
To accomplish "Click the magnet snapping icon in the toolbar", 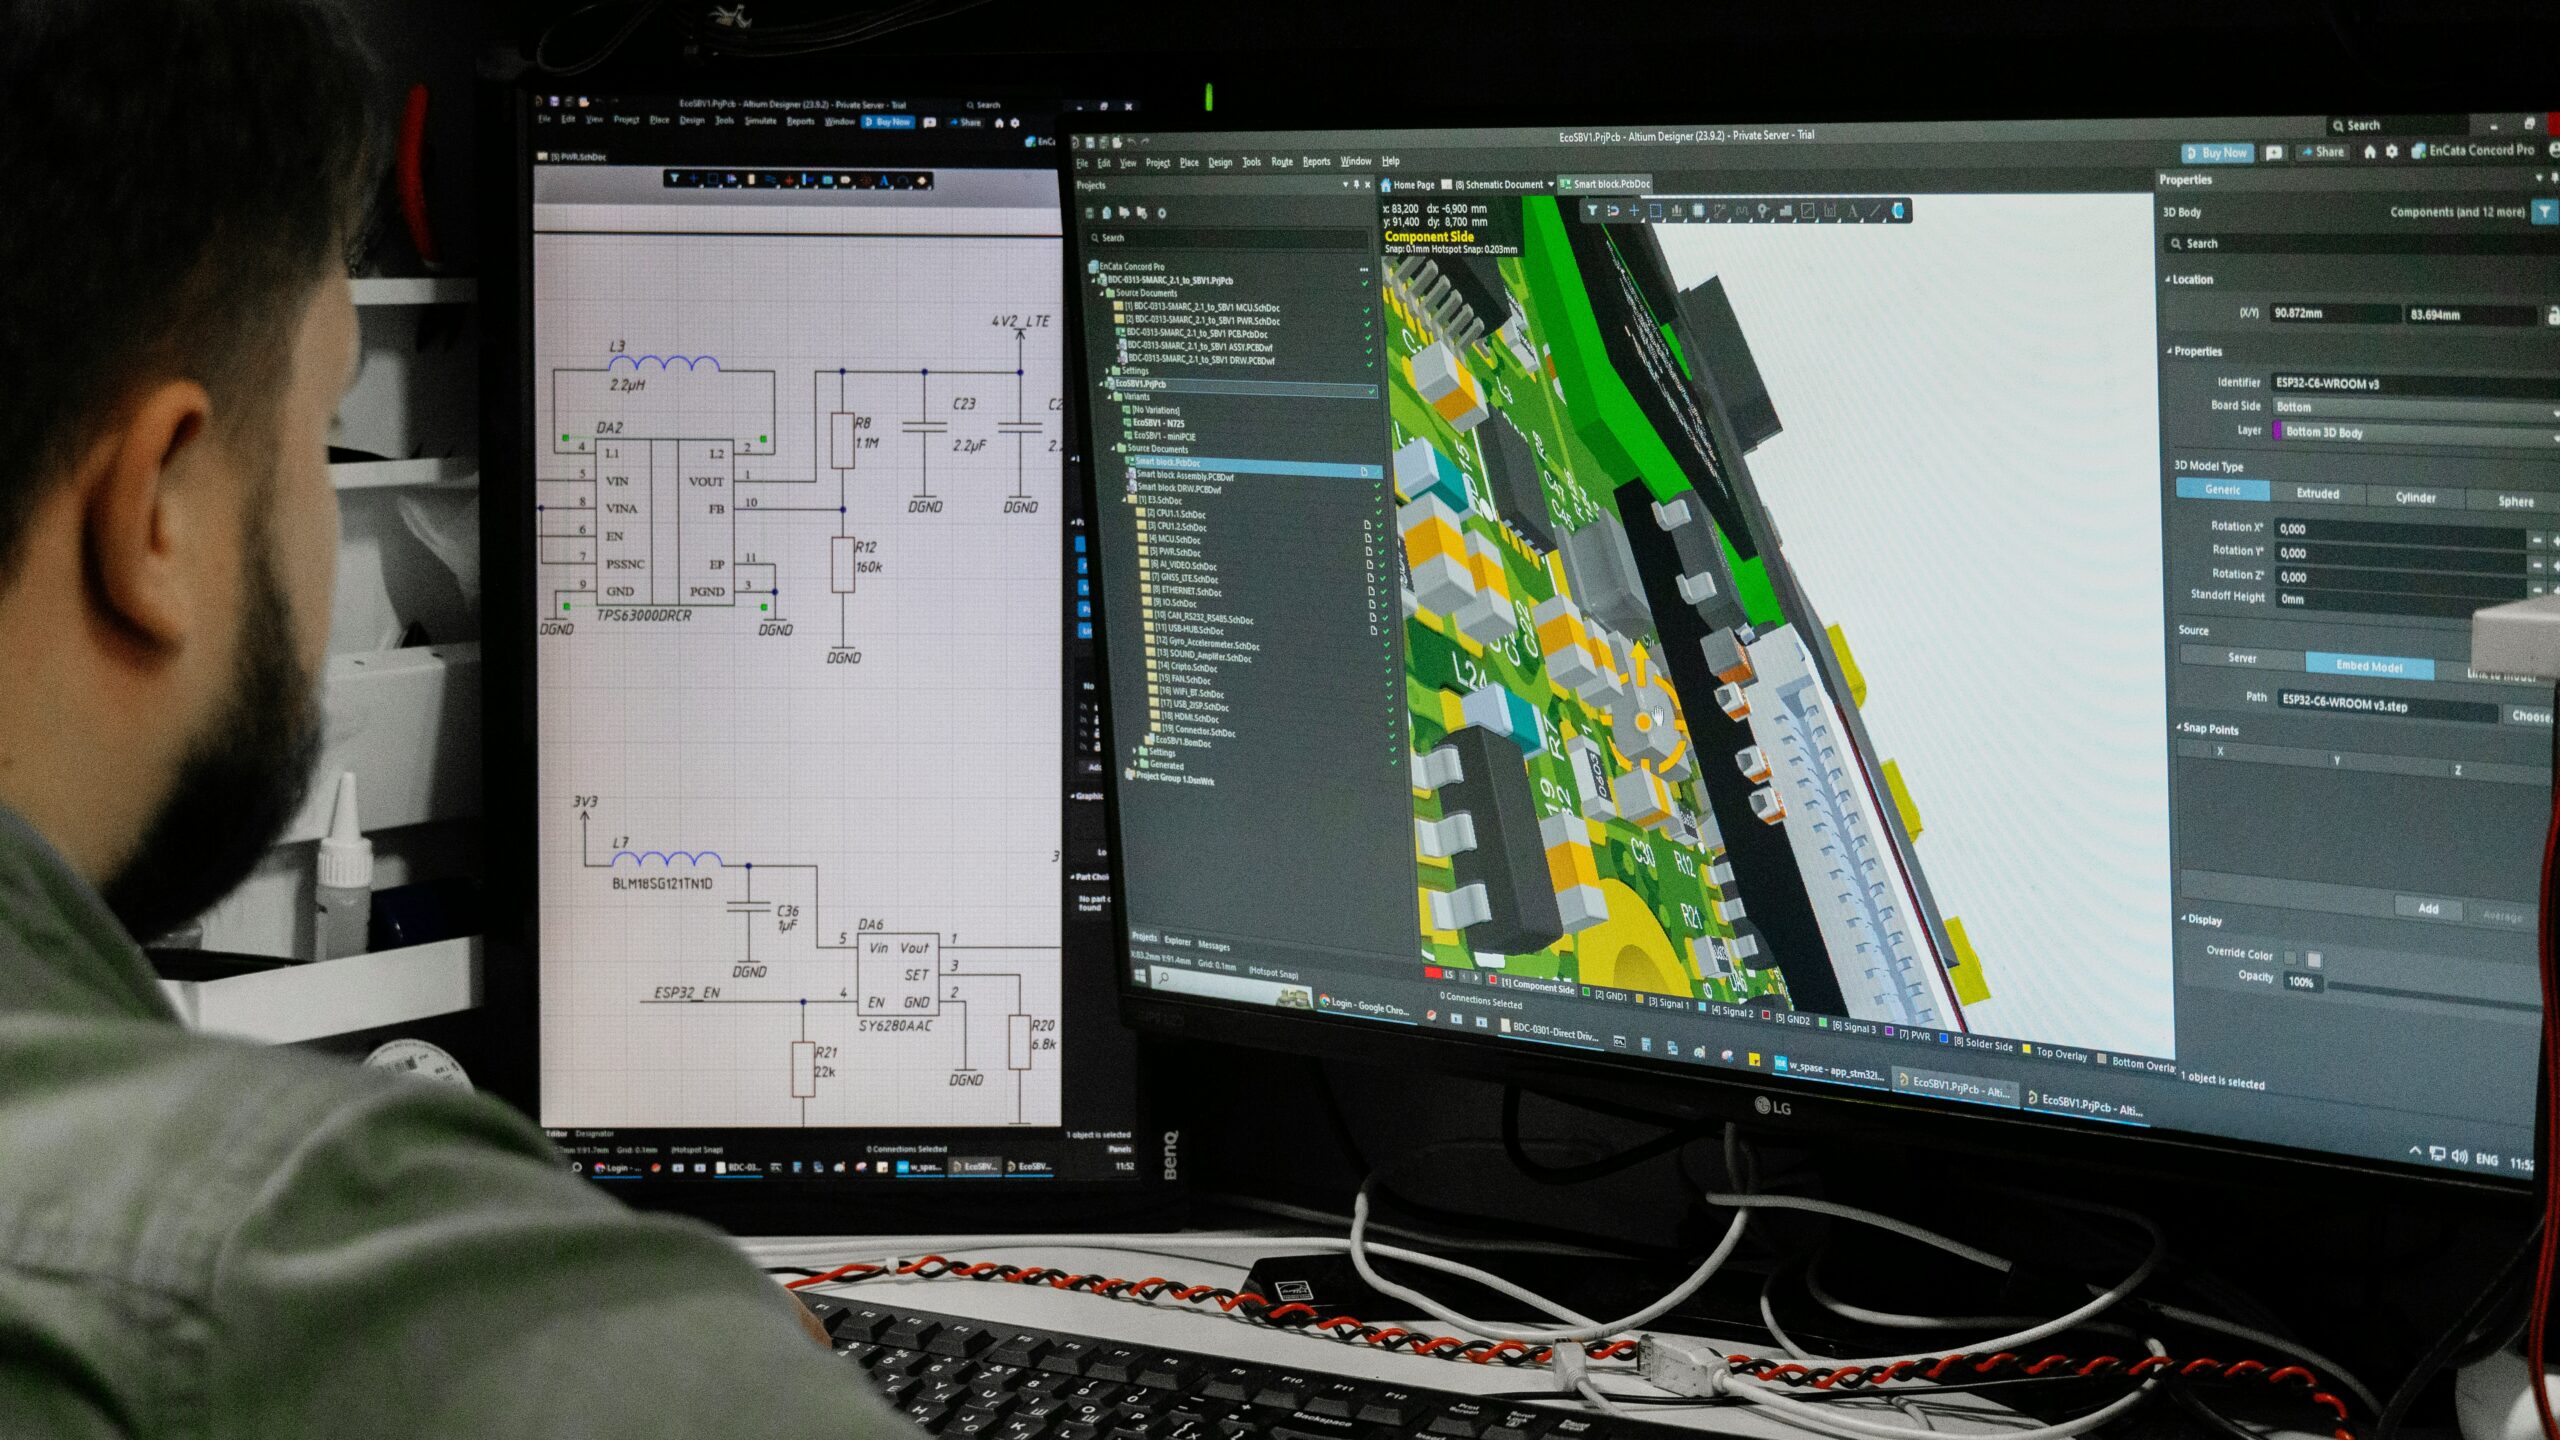I will click(1612, 211).
